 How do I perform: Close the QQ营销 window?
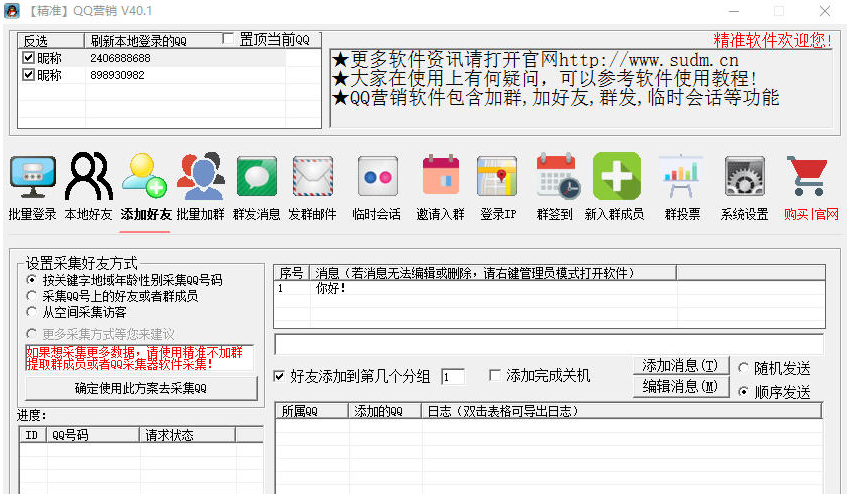(825, 11)
